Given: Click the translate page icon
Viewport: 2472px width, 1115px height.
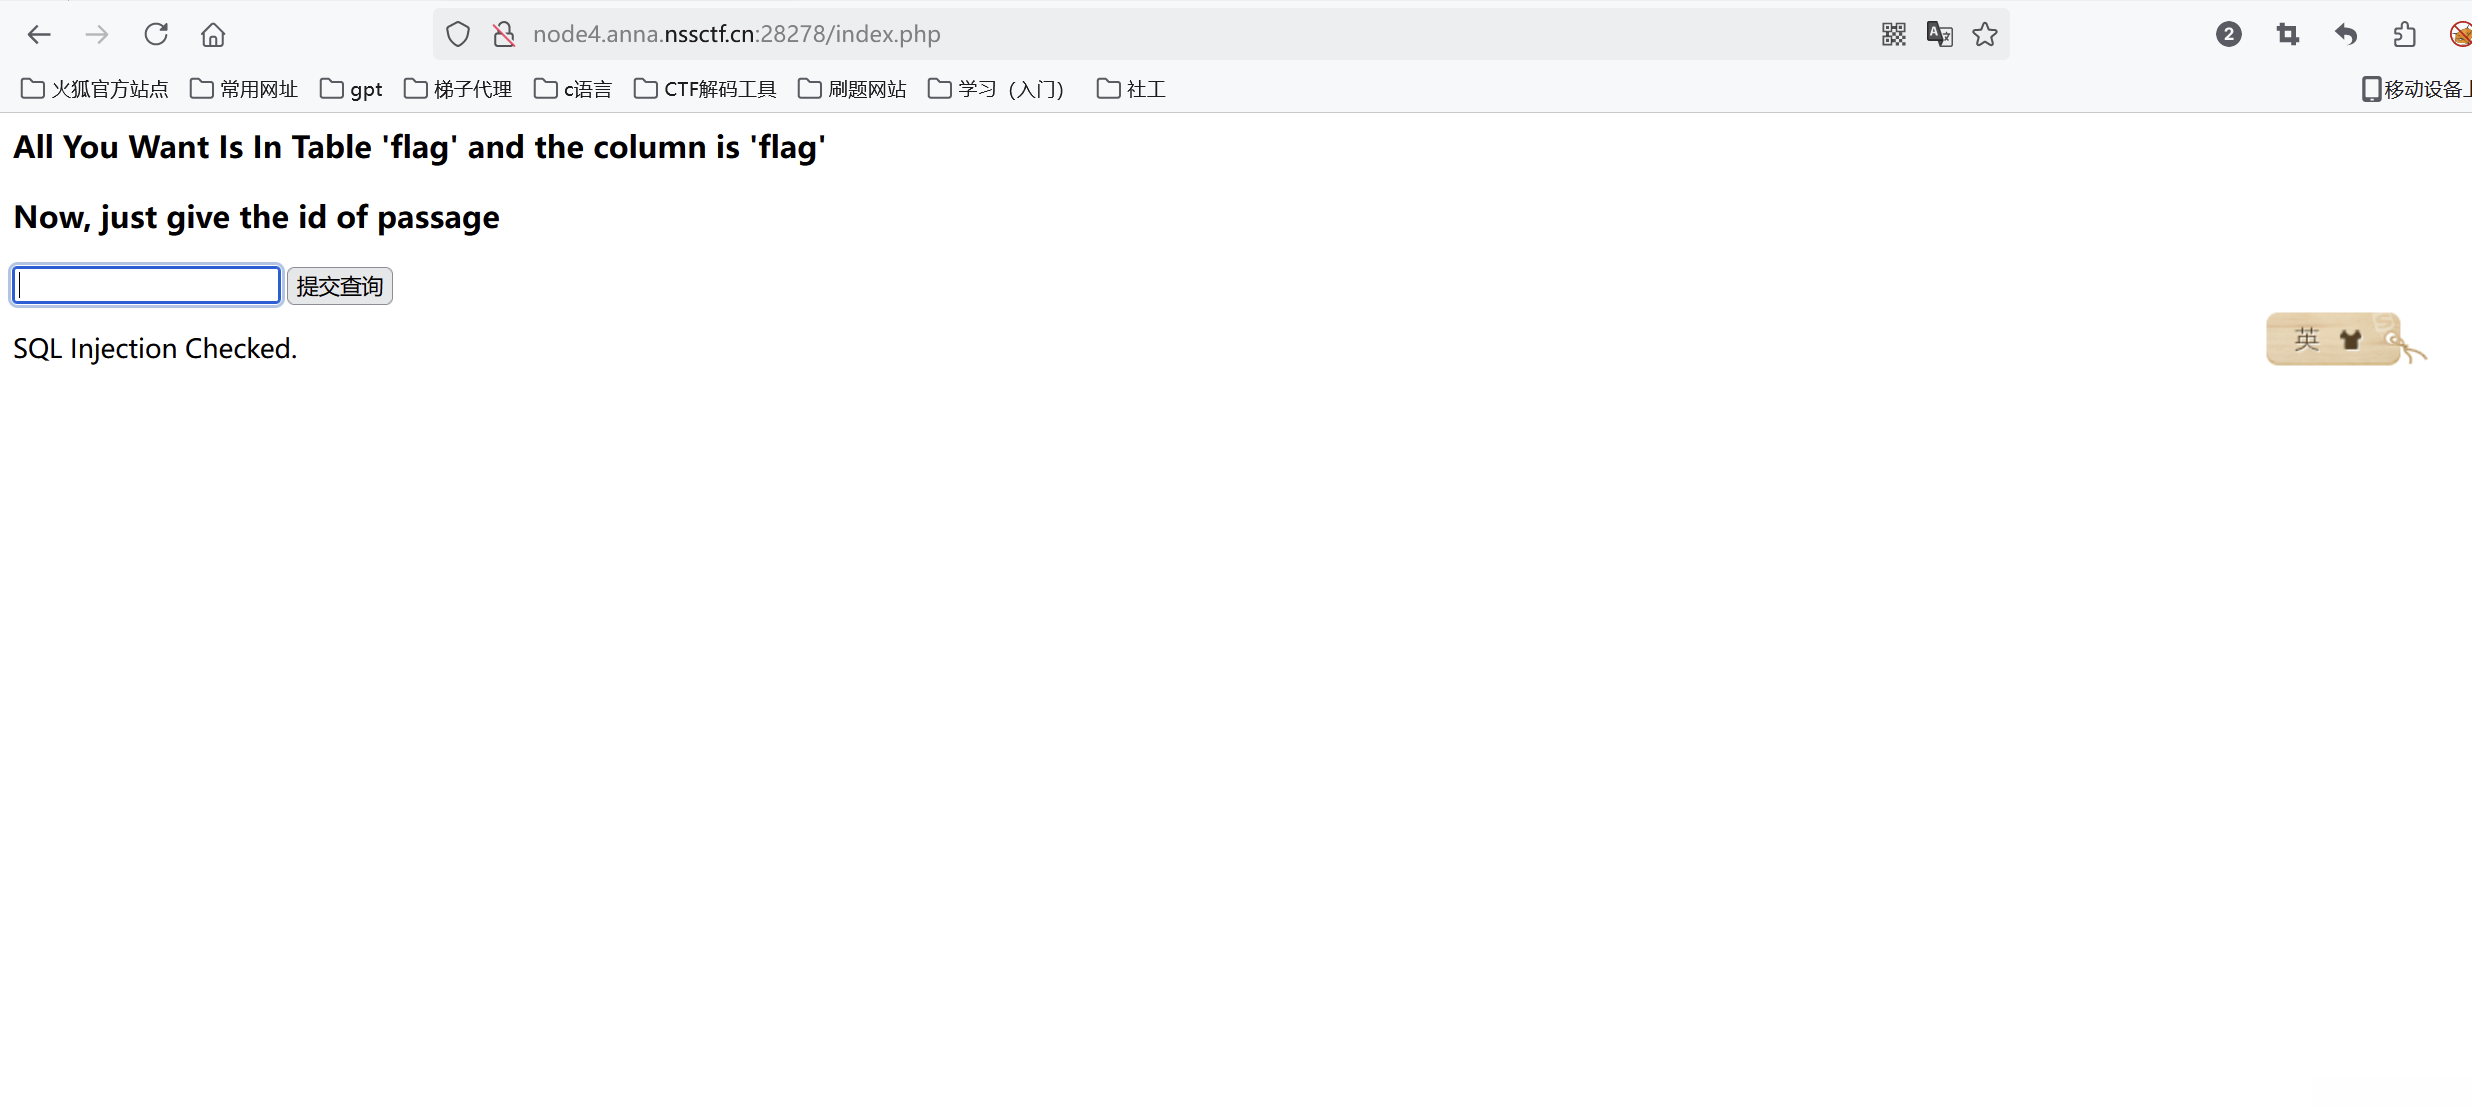Looking at the screenshot, I should click(x=1939, y=35).
